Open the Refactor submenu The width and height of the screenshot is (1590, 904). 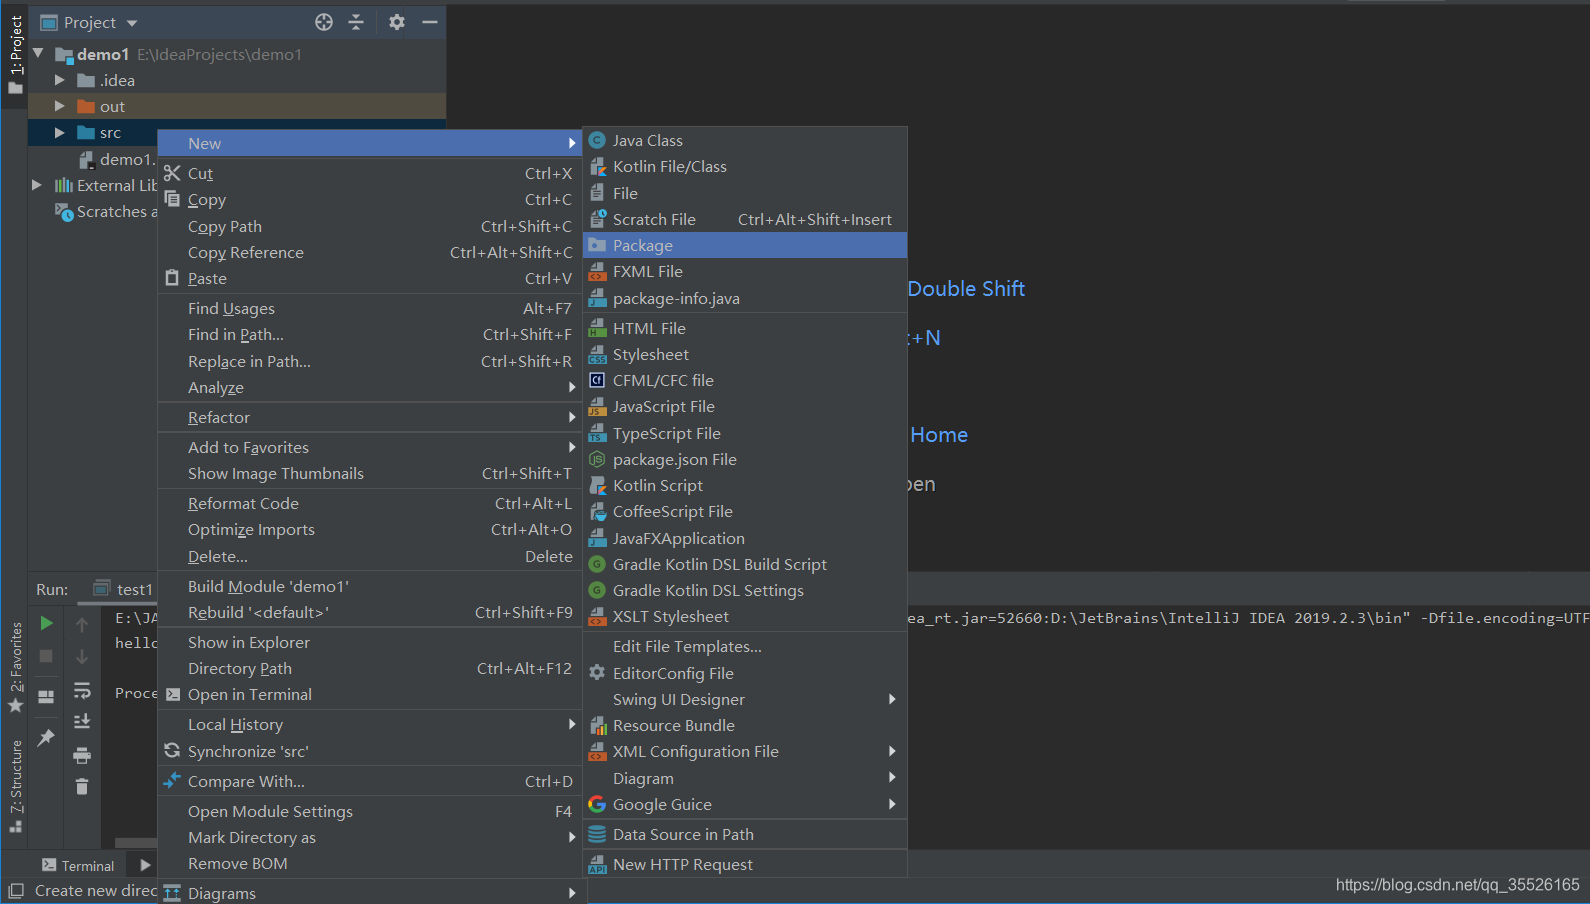point(370,417)
